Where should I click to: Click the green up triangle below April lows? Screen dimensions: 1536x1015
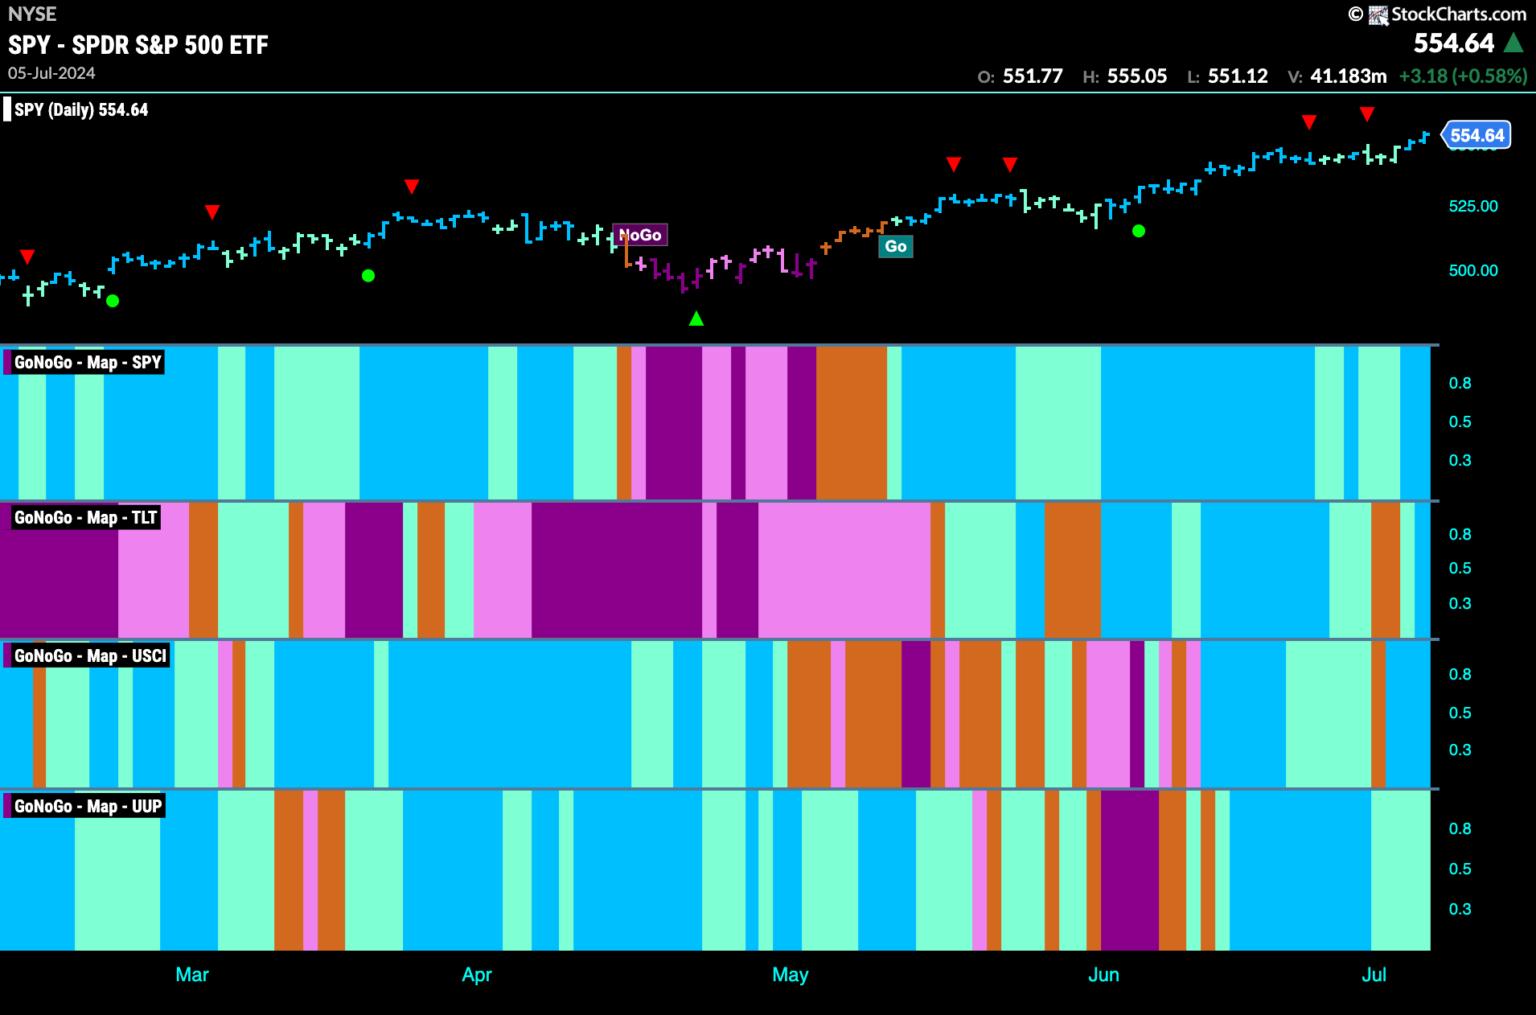point(696,319)
